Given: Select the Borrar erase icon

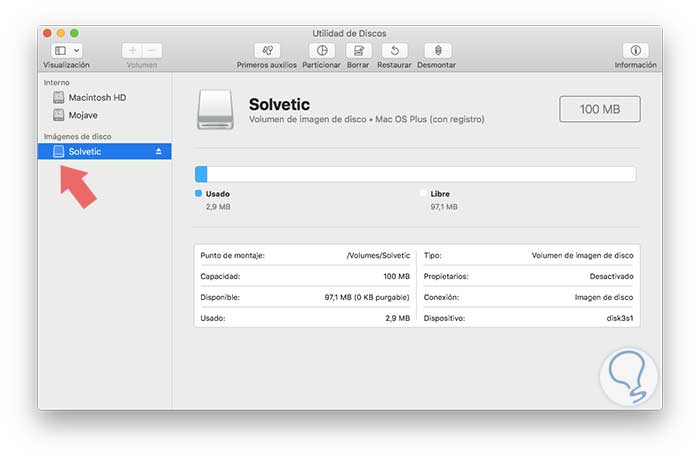Looking at the screenshot, I should click(x=358, y=50).
